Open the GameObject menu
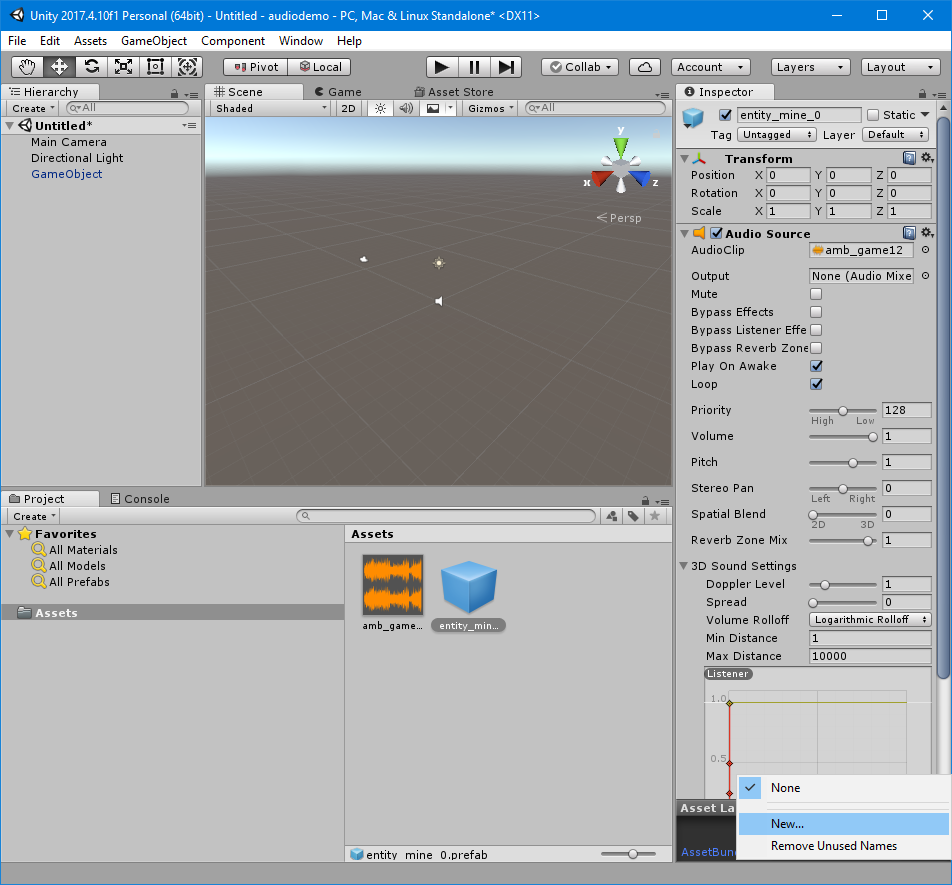The height and width of the screenshot is (885, 952). 154,41
